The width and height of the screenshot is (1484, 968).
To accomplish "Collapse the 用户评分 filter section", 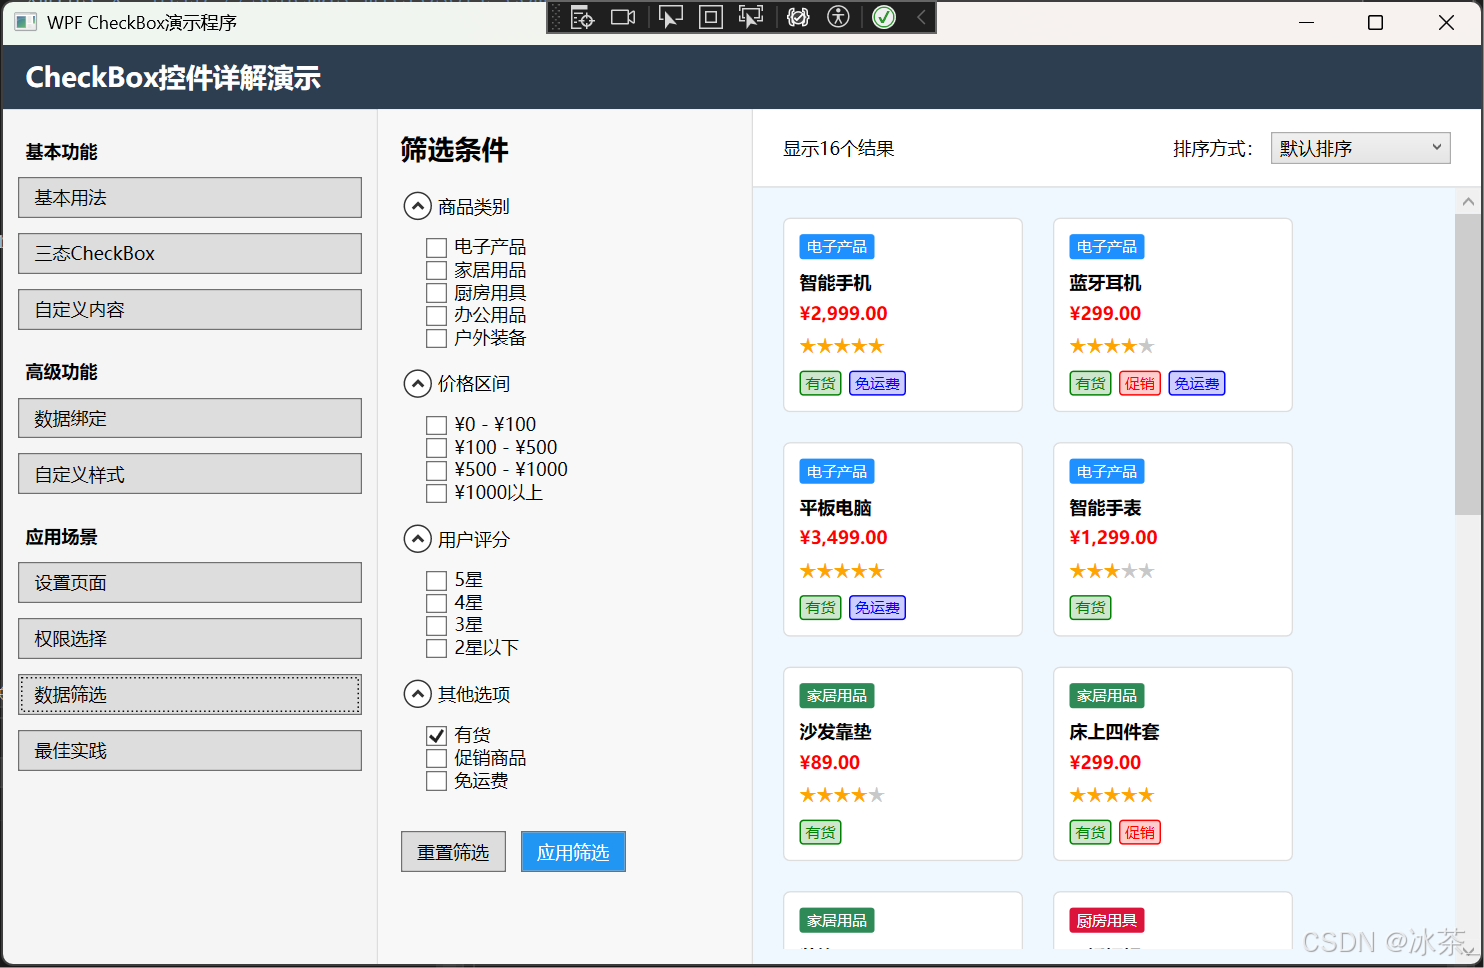I will click(x=417, y=540).
